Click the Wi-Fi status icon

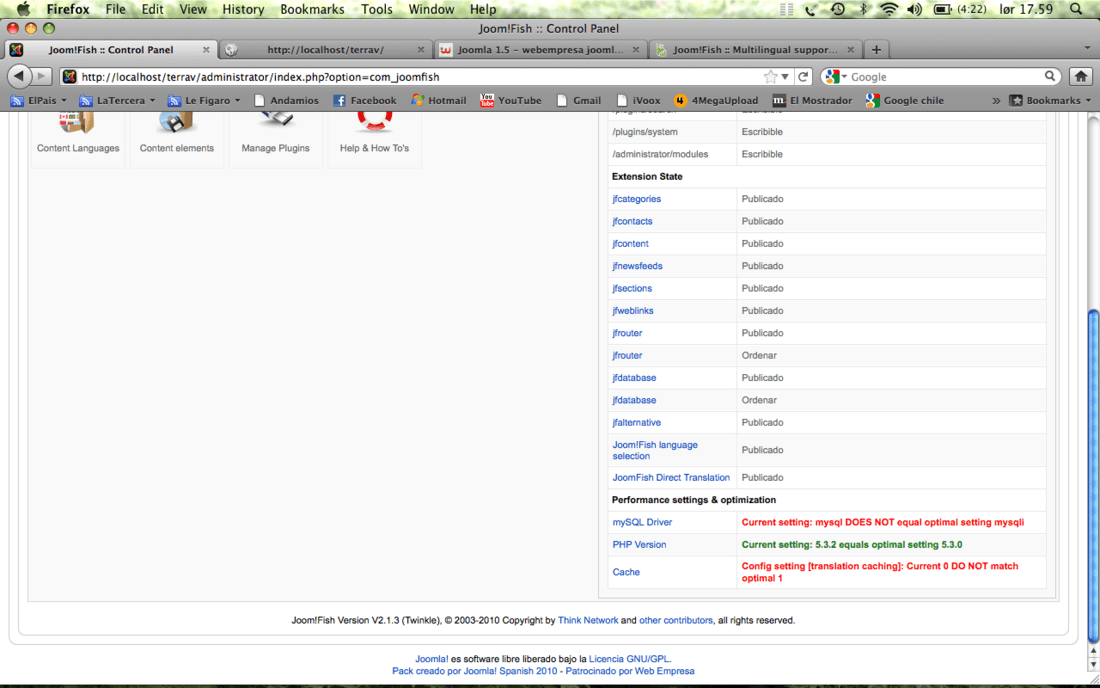[889, 9]
